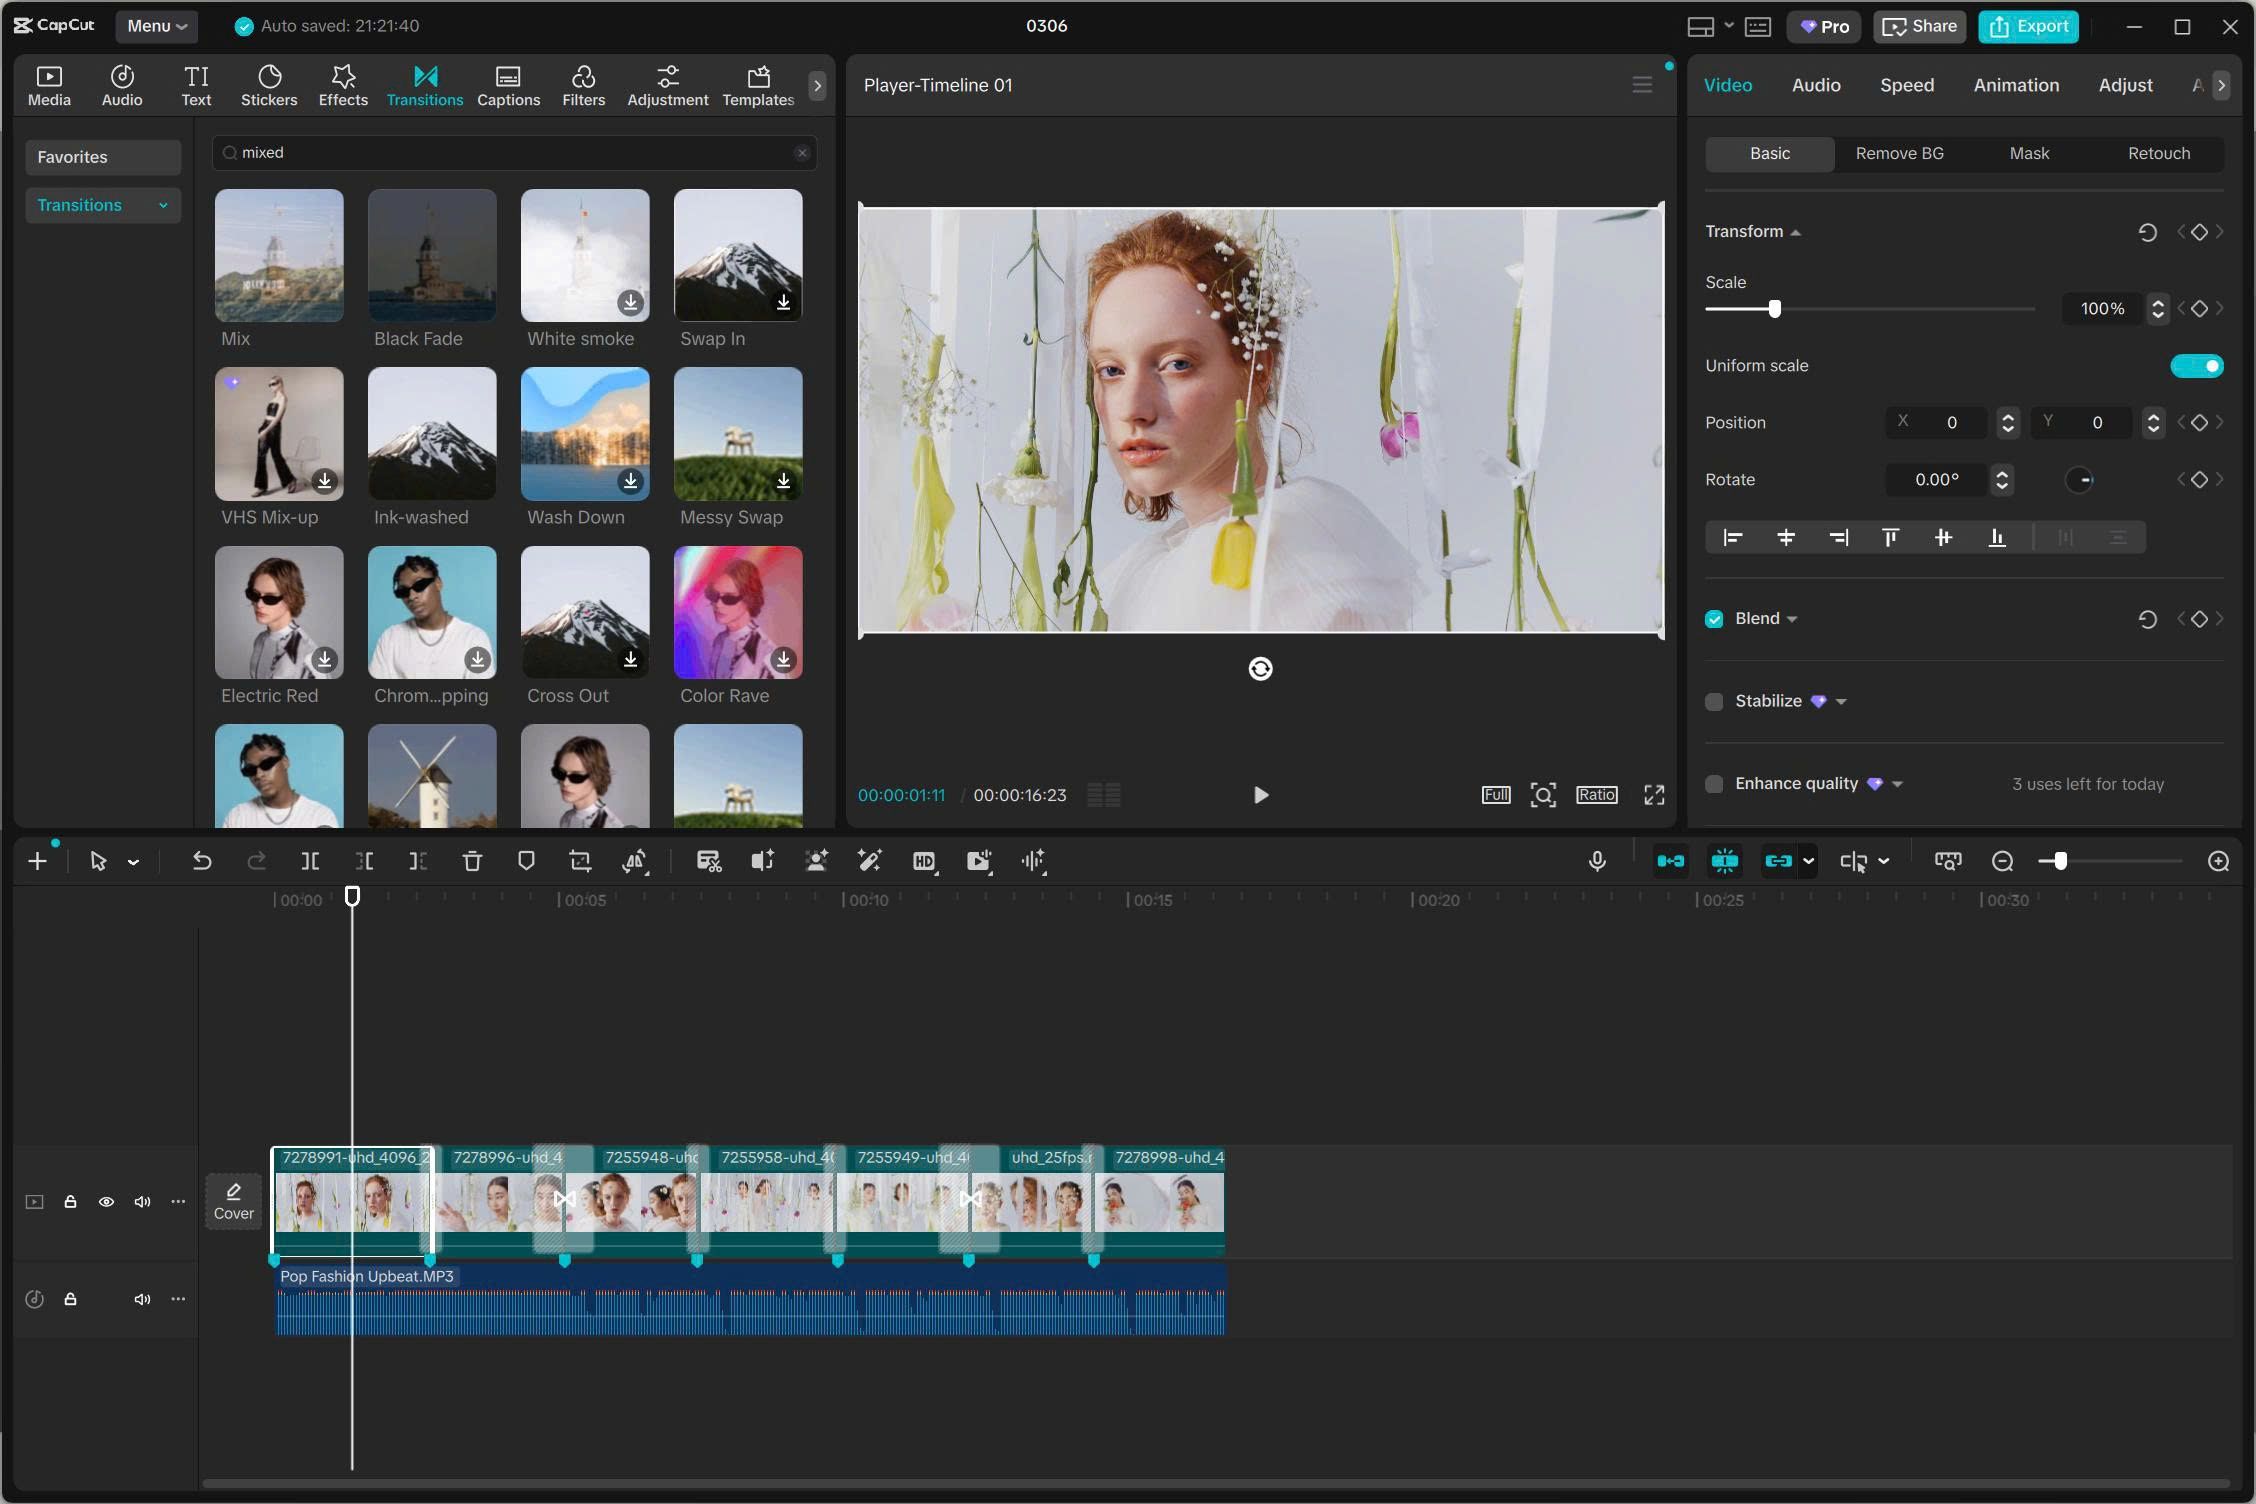The width and height of the screenshot is (2256, 1504).
Task: Zoom out the timeline
Action: [x=2002, y=861]
